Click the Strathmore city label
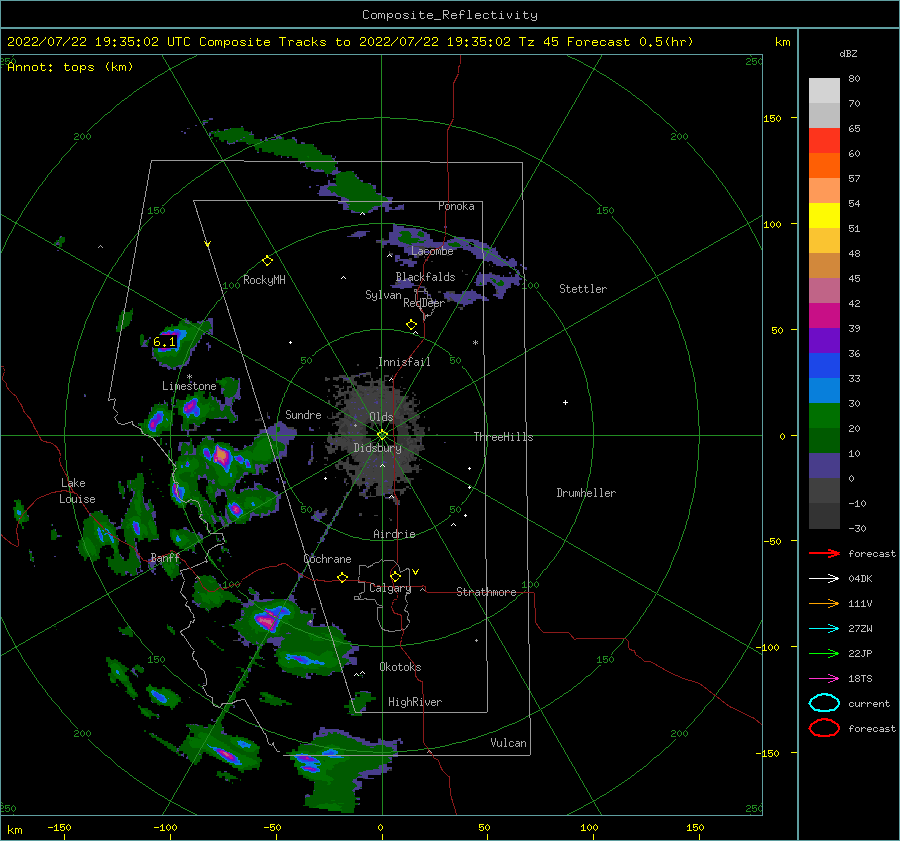900x841 pixels. (486, 592)
